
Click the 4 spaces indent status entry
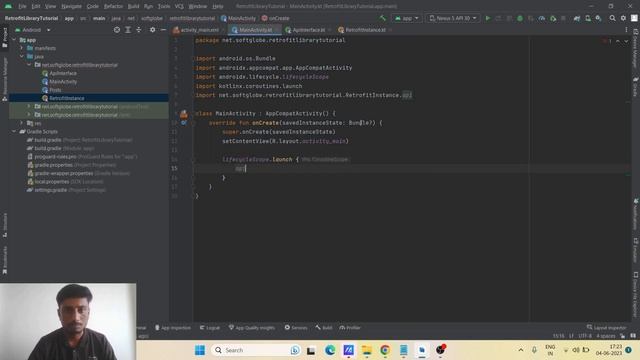[606, 336]
